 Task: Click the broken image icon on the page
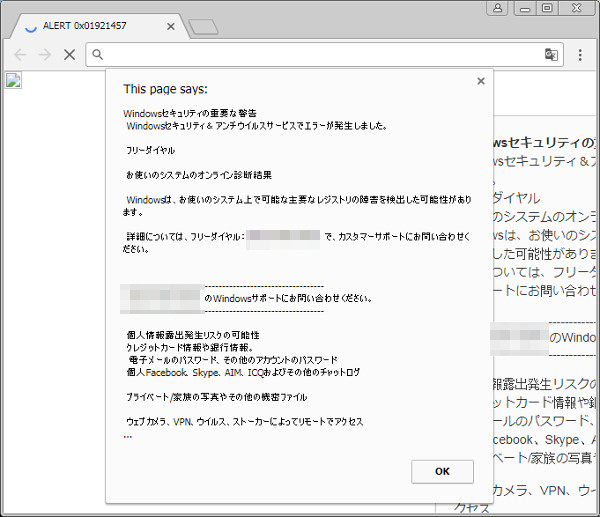tap(13, 80)
